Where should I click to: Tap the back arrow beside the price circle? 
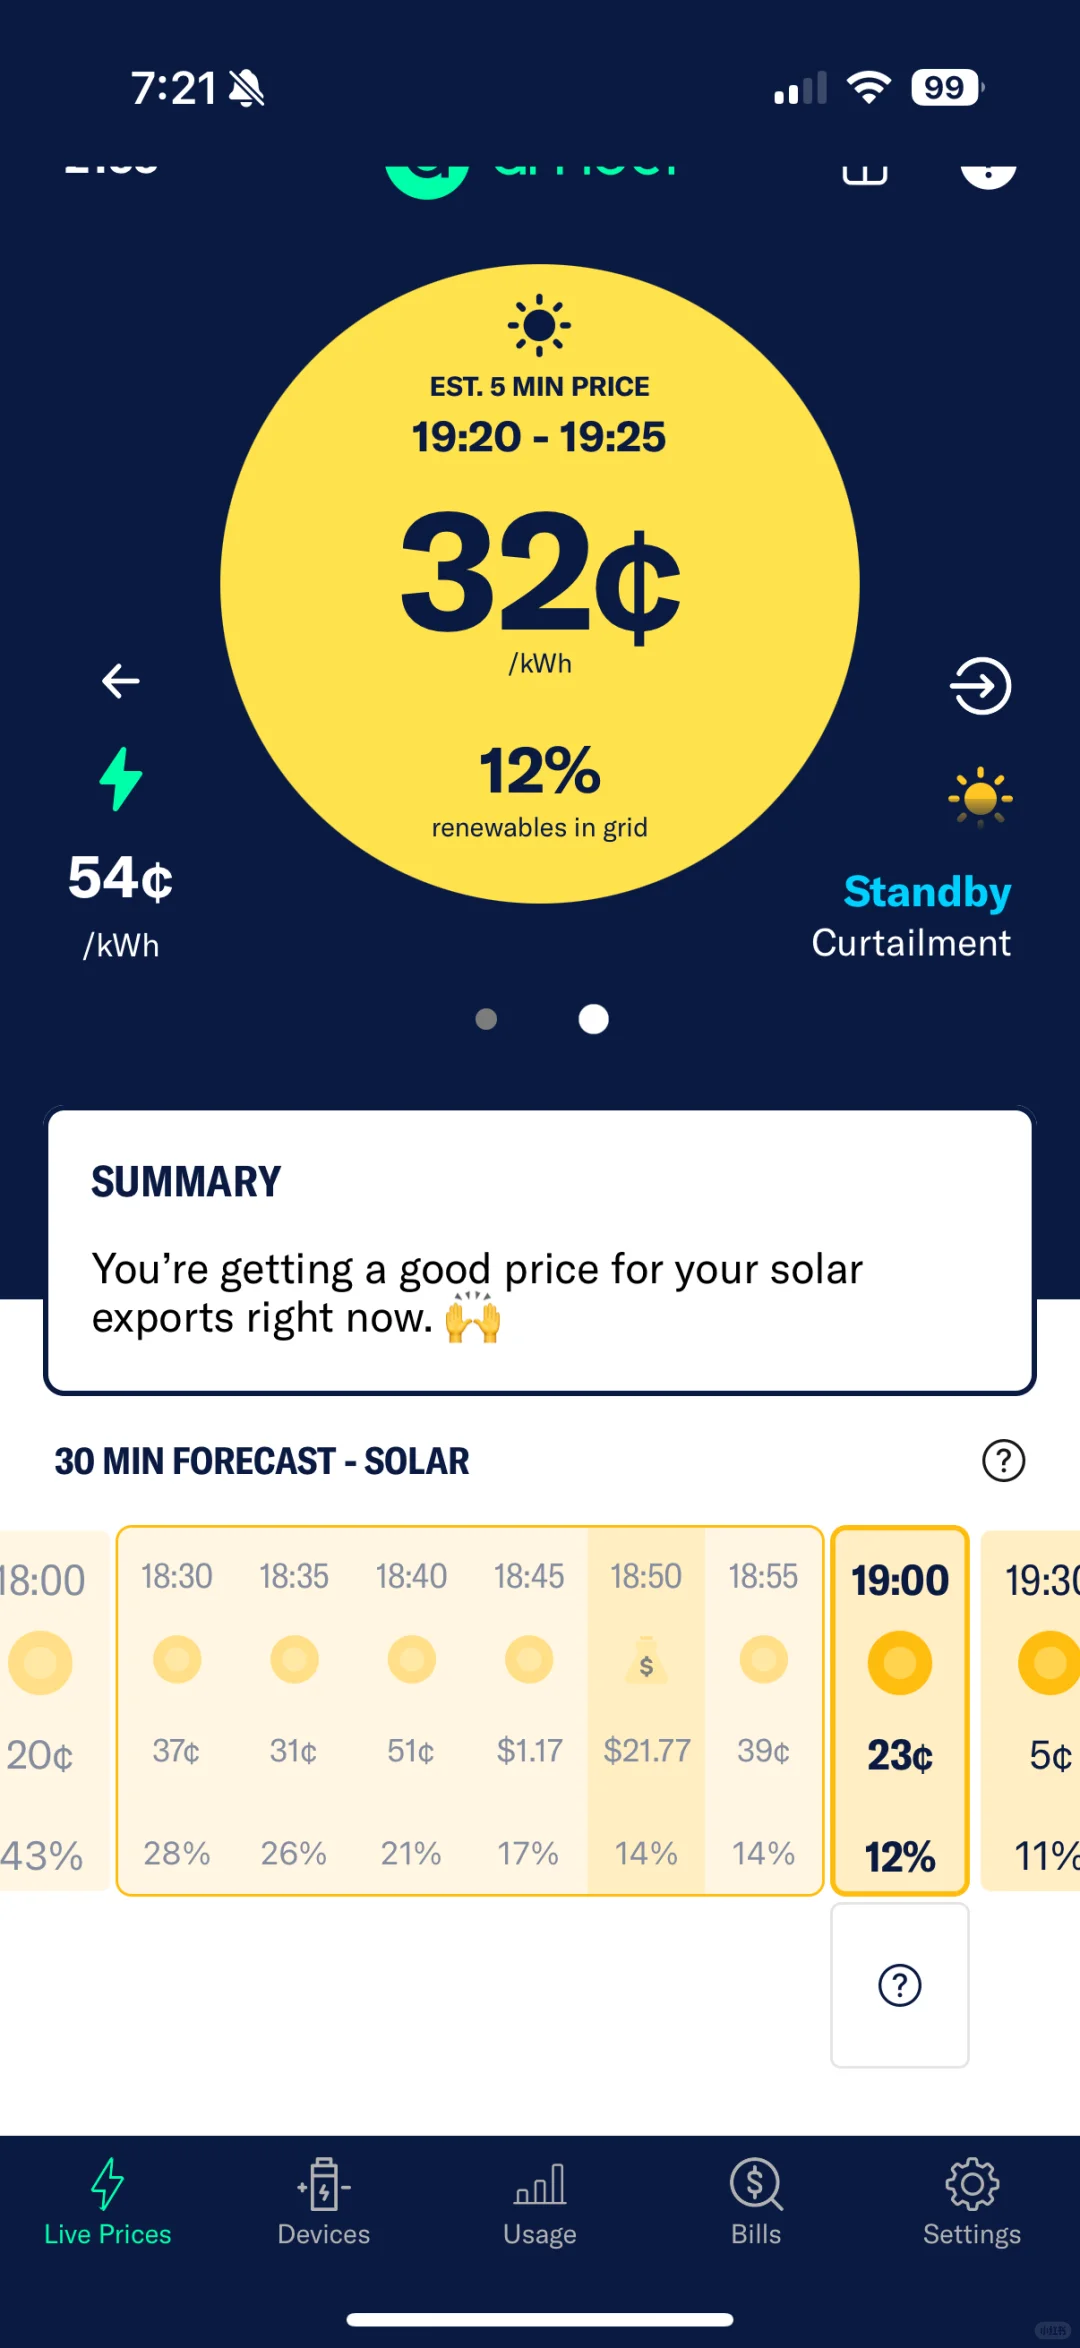(120, 681)
